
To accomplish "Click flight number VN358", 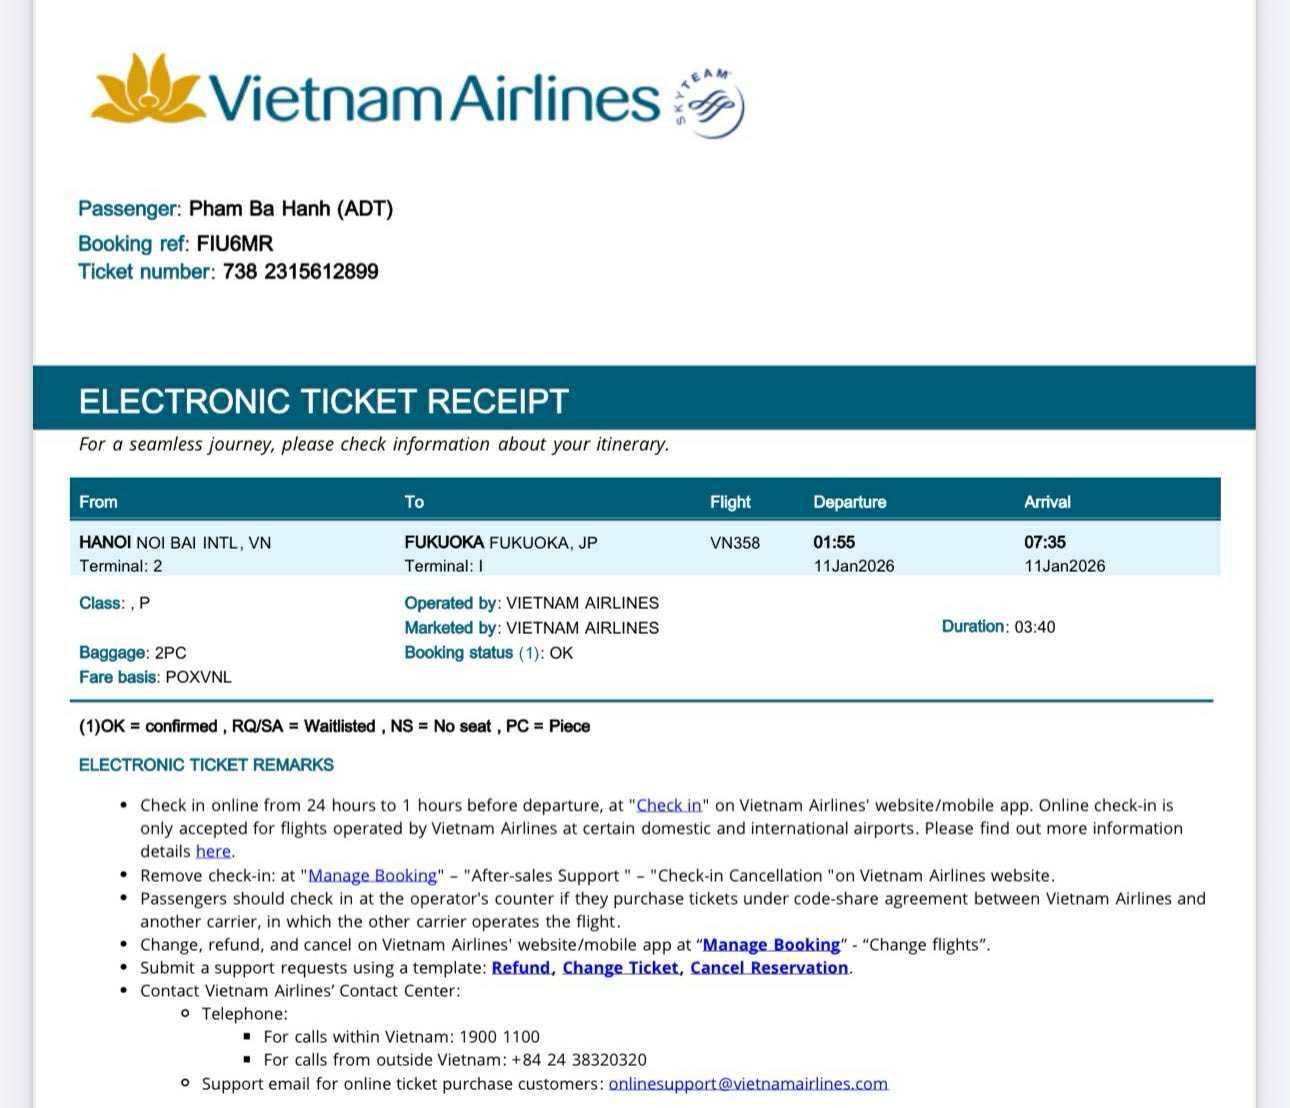I will (x=735, y=543).
